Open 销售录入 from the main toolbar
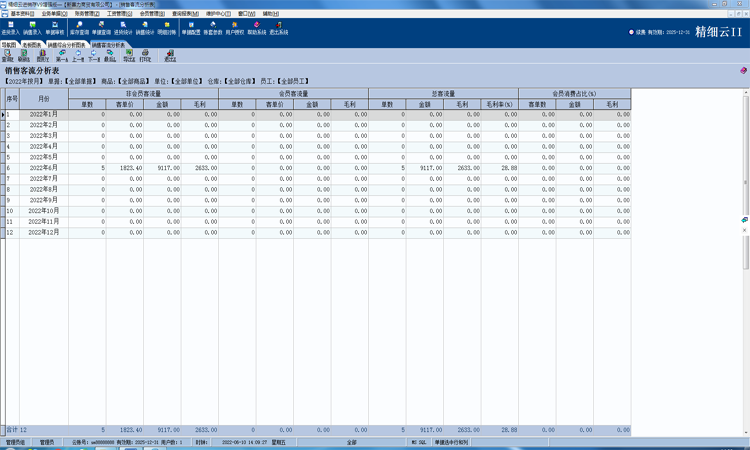Viewport: 750px width, 450px height. [33, 28]
